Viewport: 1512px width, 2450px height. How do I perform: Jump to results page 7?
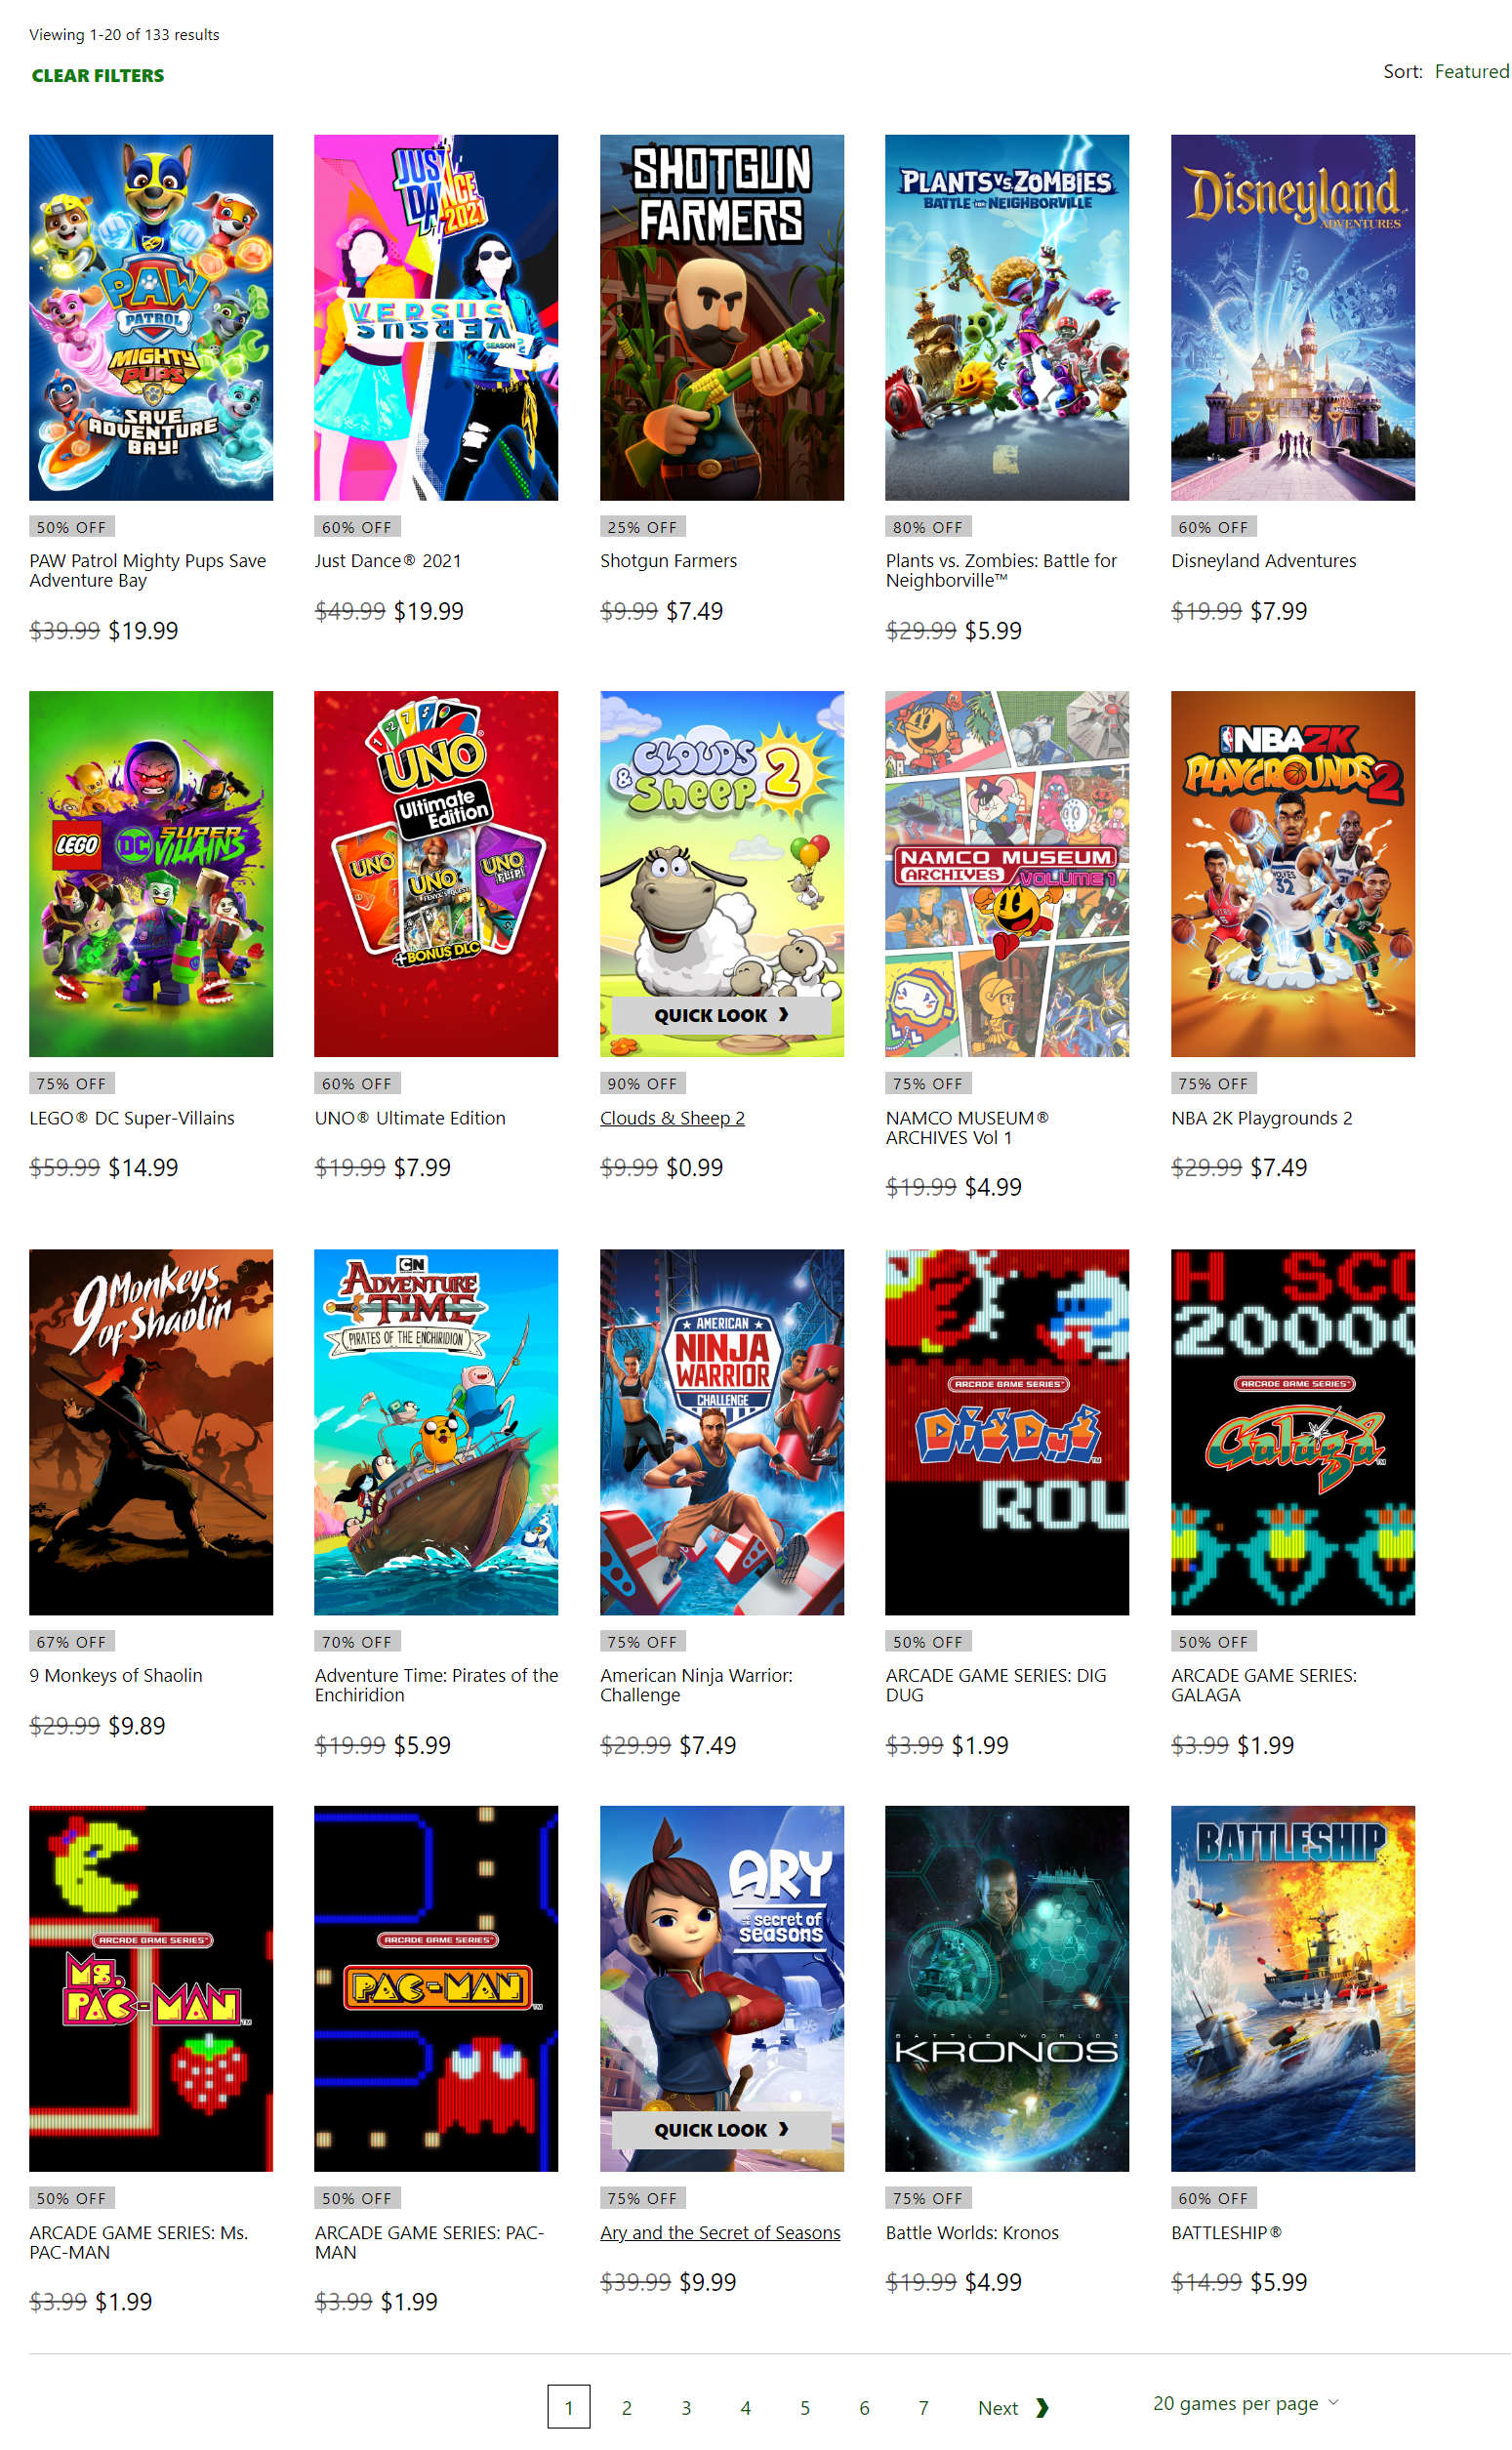pos(923,2407)
